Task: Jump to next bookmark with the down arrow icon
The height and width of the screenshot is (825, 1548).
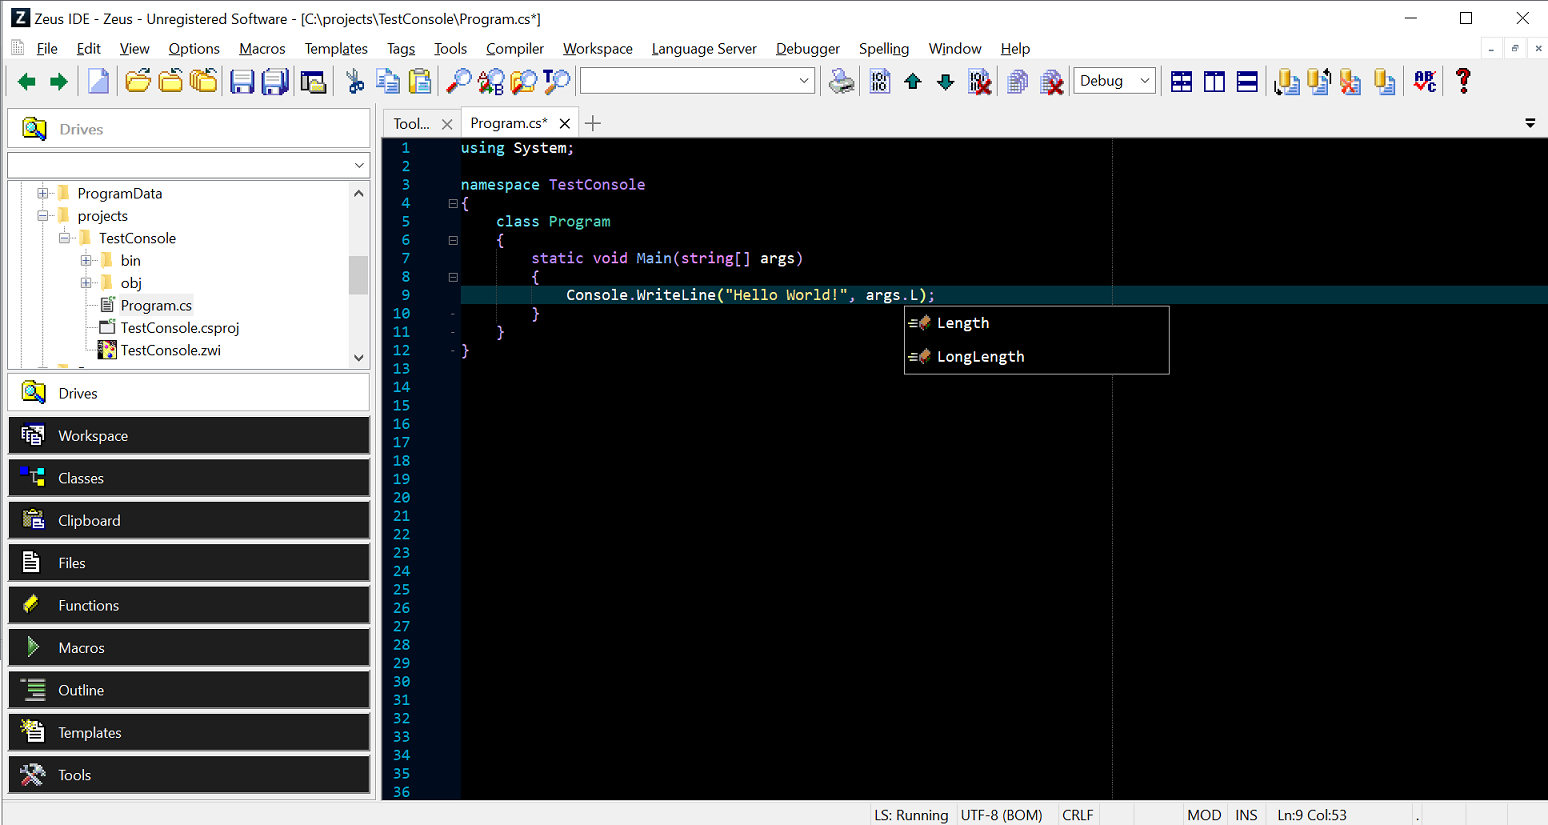Action: (x=946, y=82)
